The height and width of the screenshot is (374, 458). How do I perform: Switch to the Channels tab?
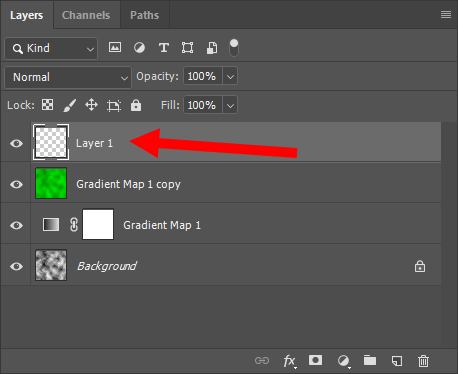click(86, 15)
